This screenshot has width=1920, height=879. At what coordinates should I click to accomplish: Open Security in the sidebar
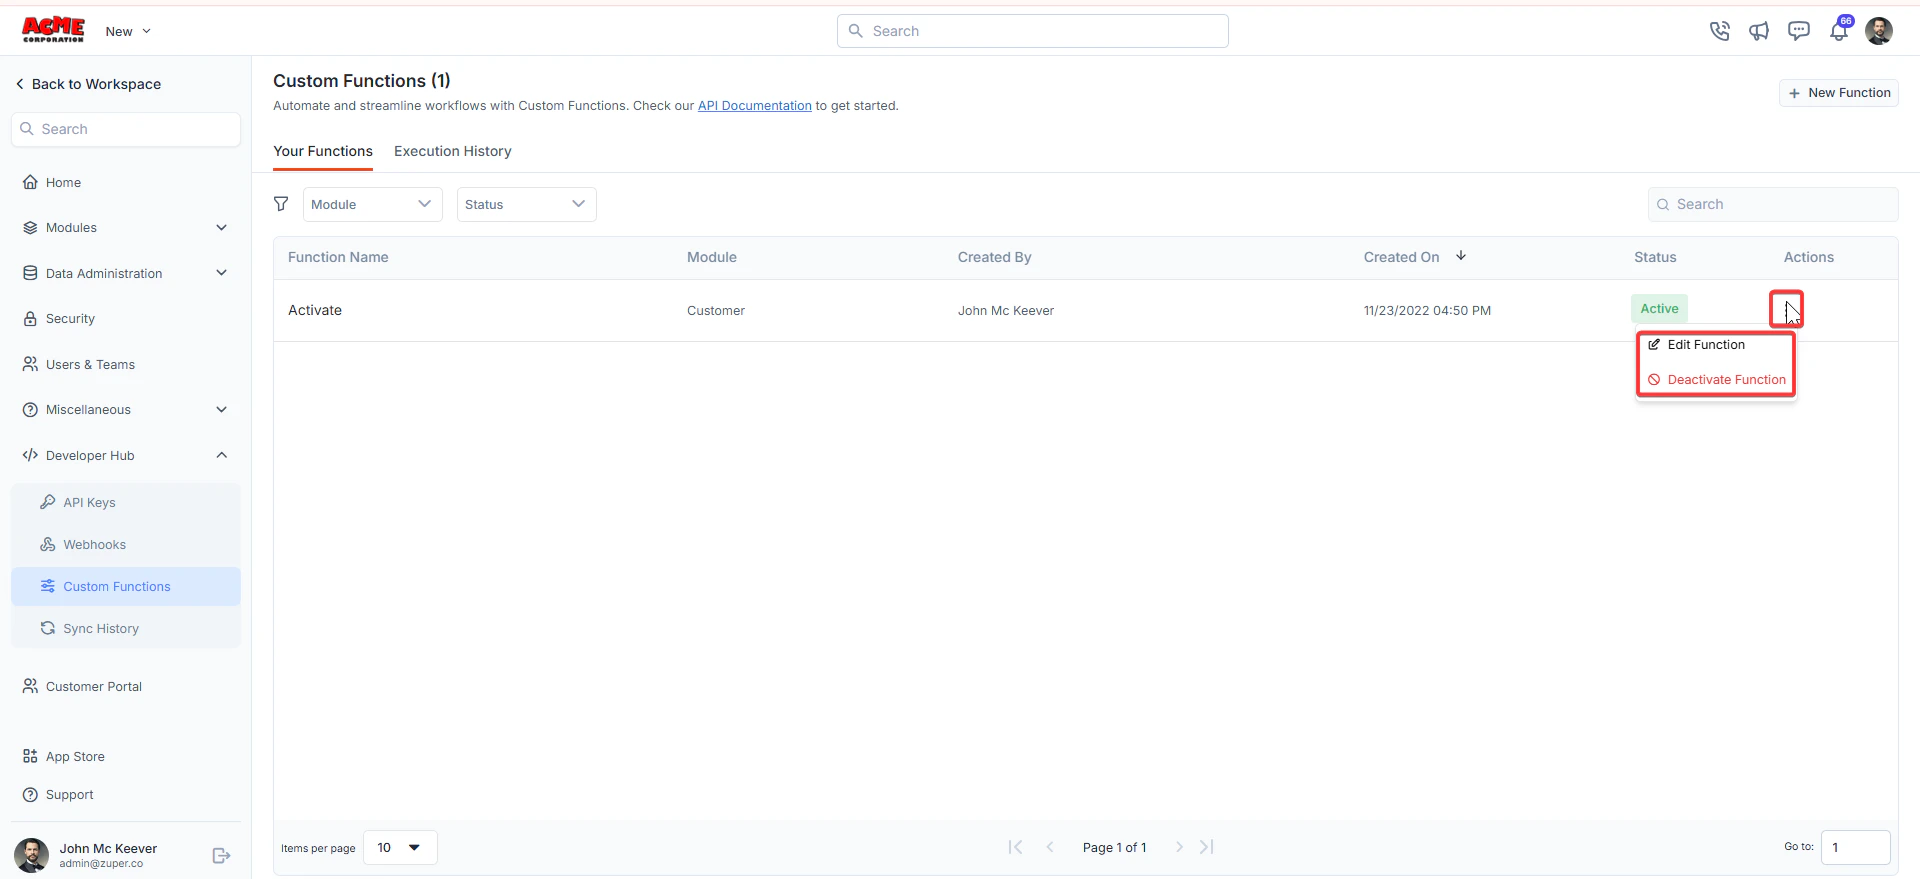pyautogui.click(x=126, y=319)
